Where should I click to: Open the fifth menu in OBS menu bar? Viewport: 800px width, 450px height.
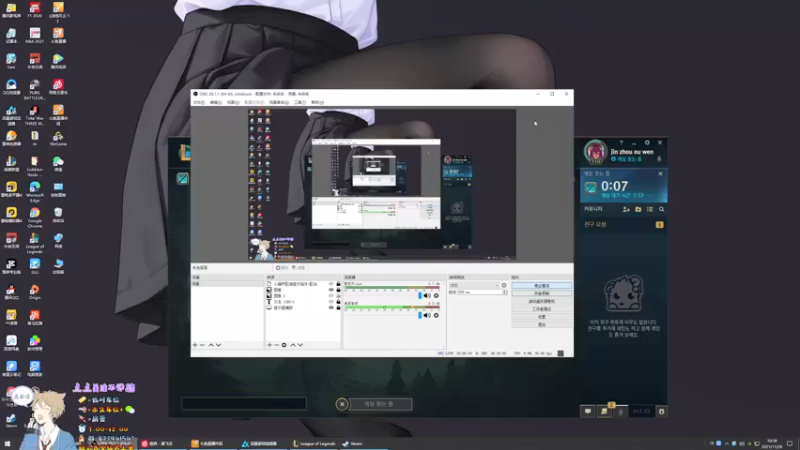tap(279, 103)
